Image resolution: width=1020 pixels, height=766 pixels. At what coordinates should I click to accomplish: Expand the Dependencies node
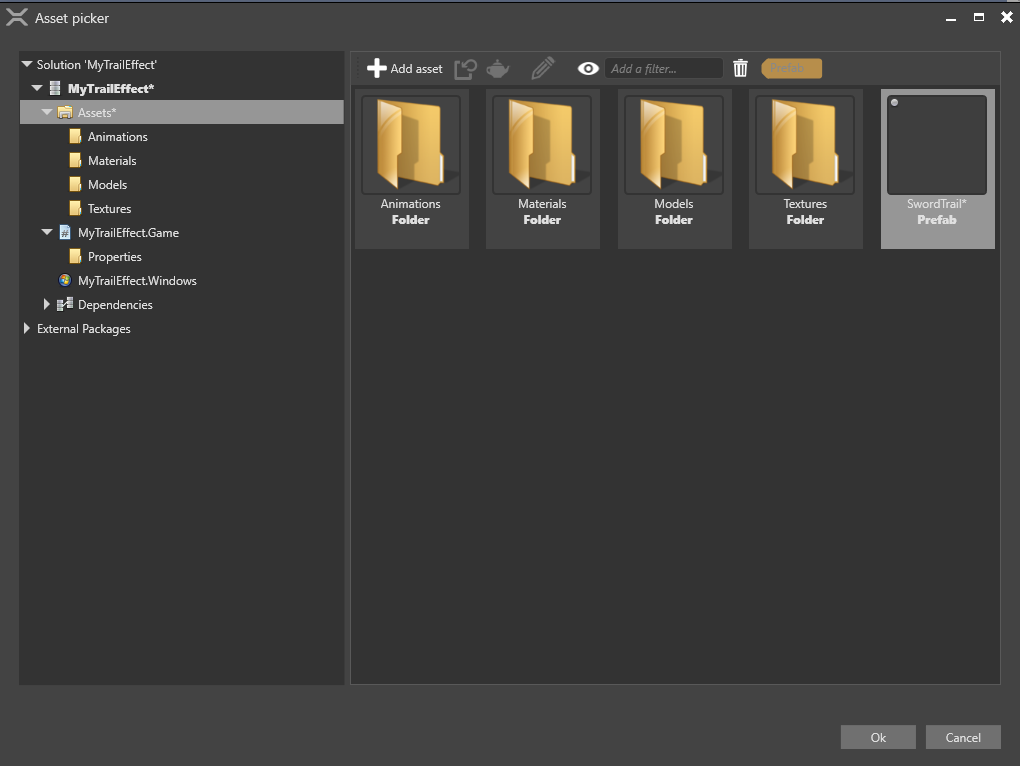46,304
